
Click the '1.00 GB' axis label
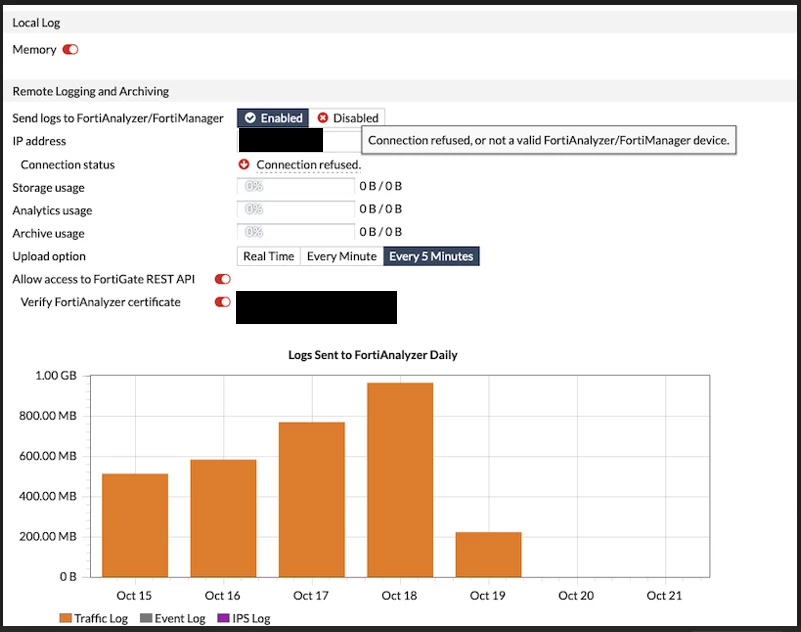click(x=56, y=376)
